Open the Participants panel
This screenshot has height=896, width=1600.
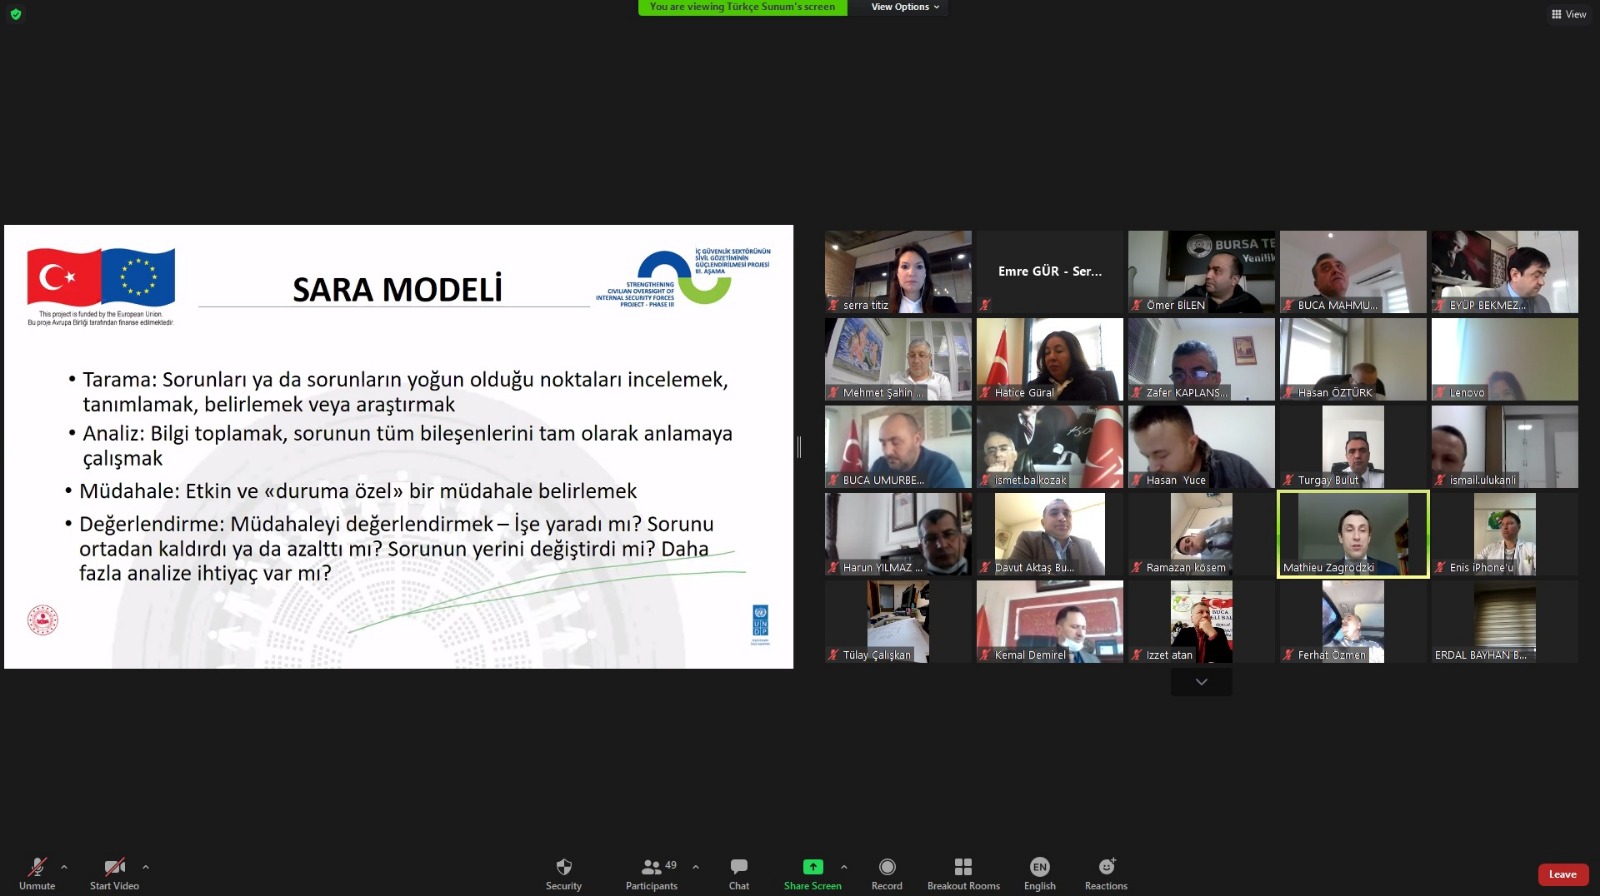[x=652, y=868]
